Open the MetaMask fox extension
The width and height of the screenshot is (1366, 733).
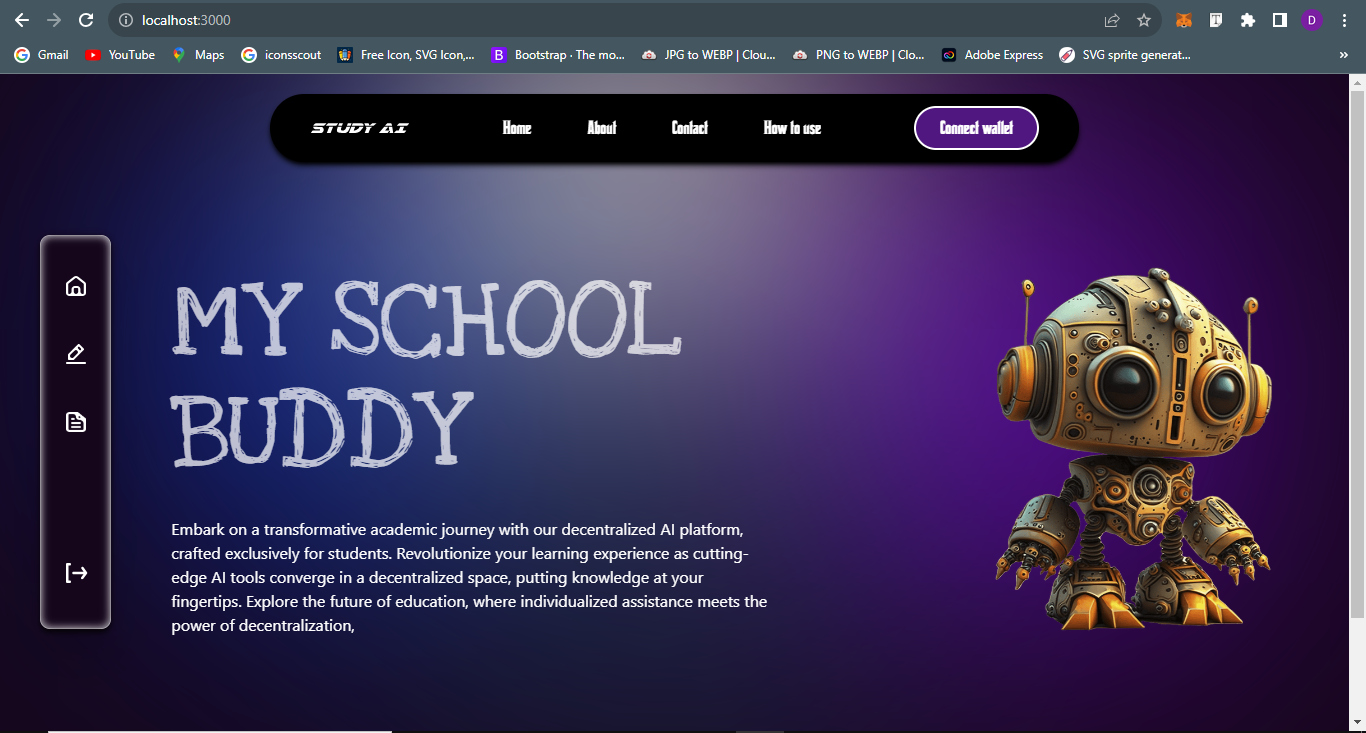(1184, 20)
